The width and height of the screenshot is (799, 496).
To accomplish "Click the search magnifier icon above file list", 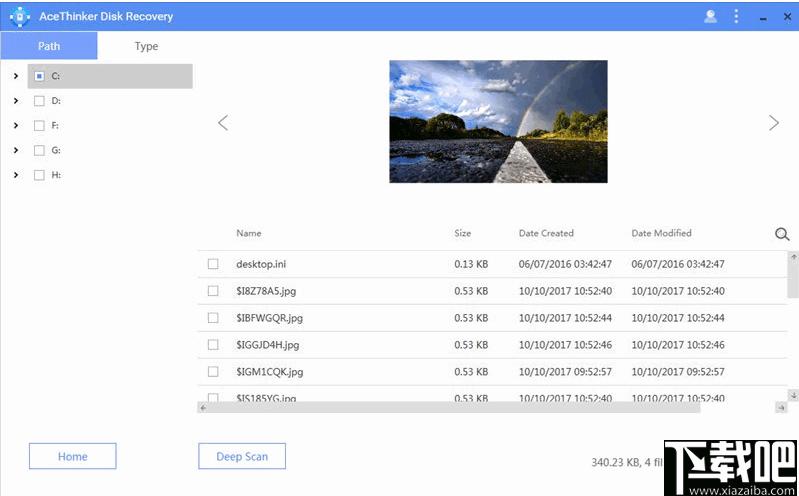I will [782, 234].
